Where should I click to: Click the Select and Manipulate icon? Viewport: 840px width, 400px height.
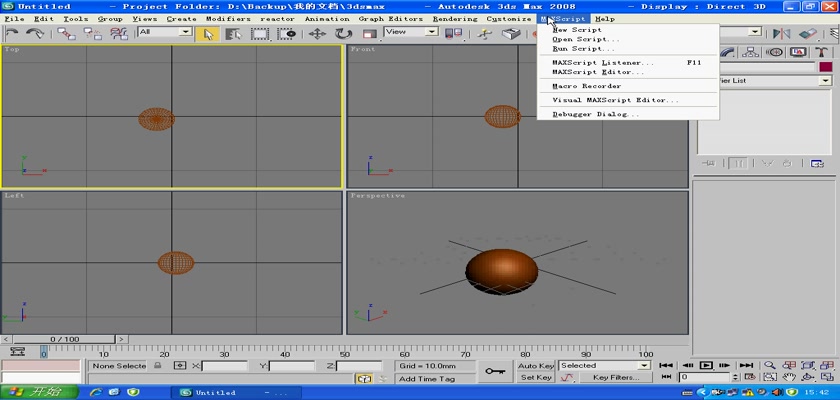tap(484, 34)
